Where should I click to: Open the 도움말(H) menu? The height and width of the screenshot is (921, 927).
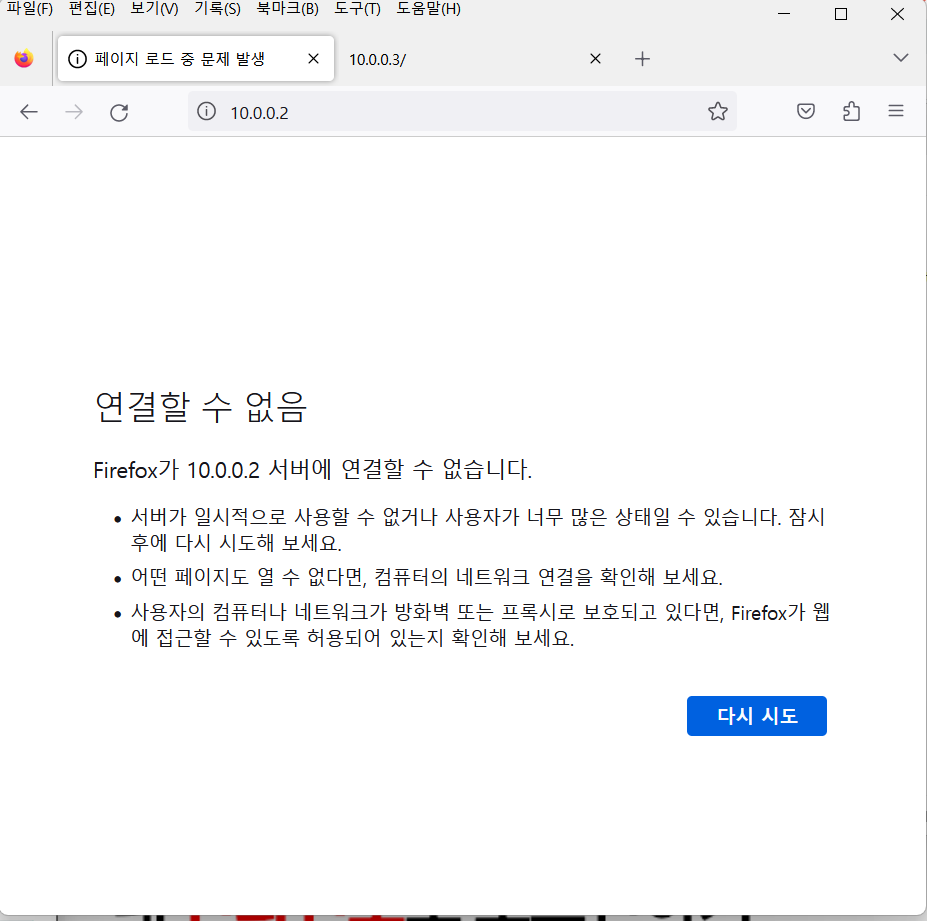429,9
